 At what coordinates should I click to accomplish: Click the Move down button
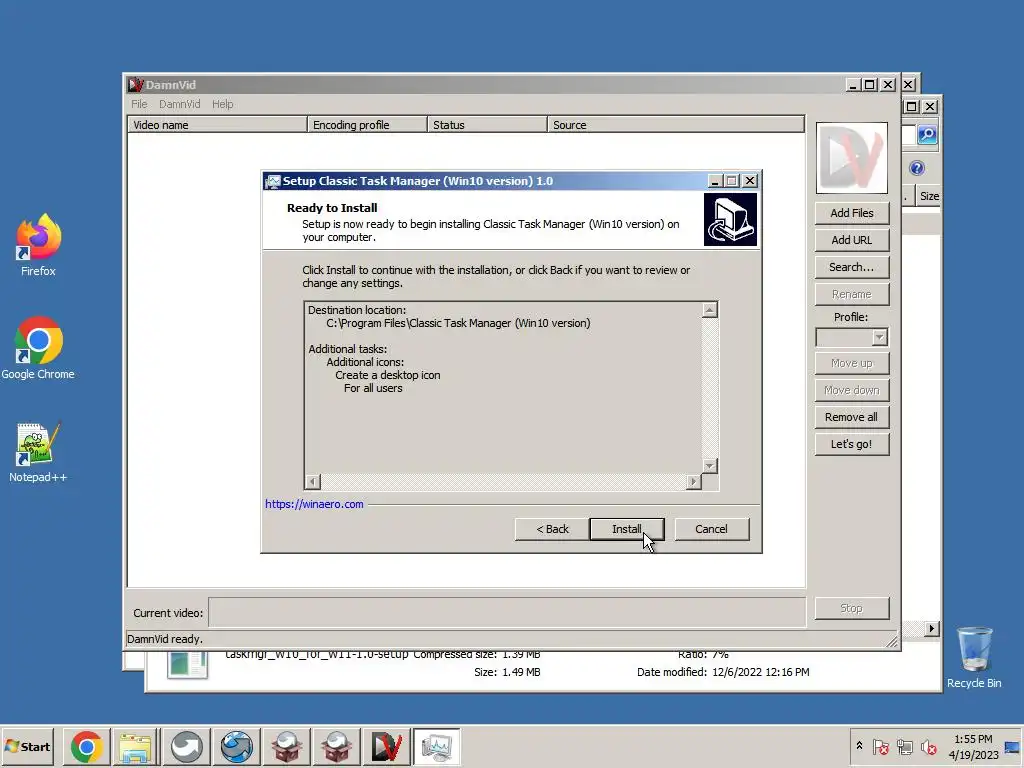[x=852, y=391]
